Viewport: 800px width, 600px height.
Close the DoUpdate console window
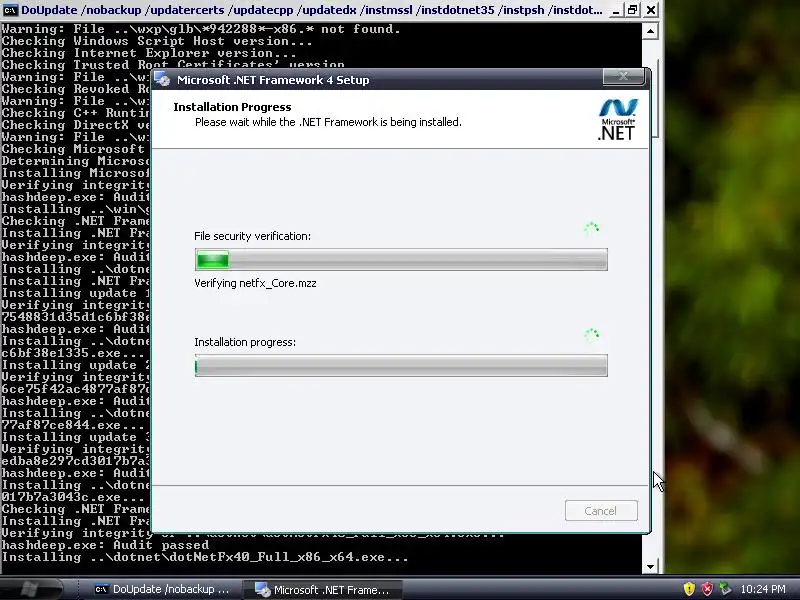(651, 10)
